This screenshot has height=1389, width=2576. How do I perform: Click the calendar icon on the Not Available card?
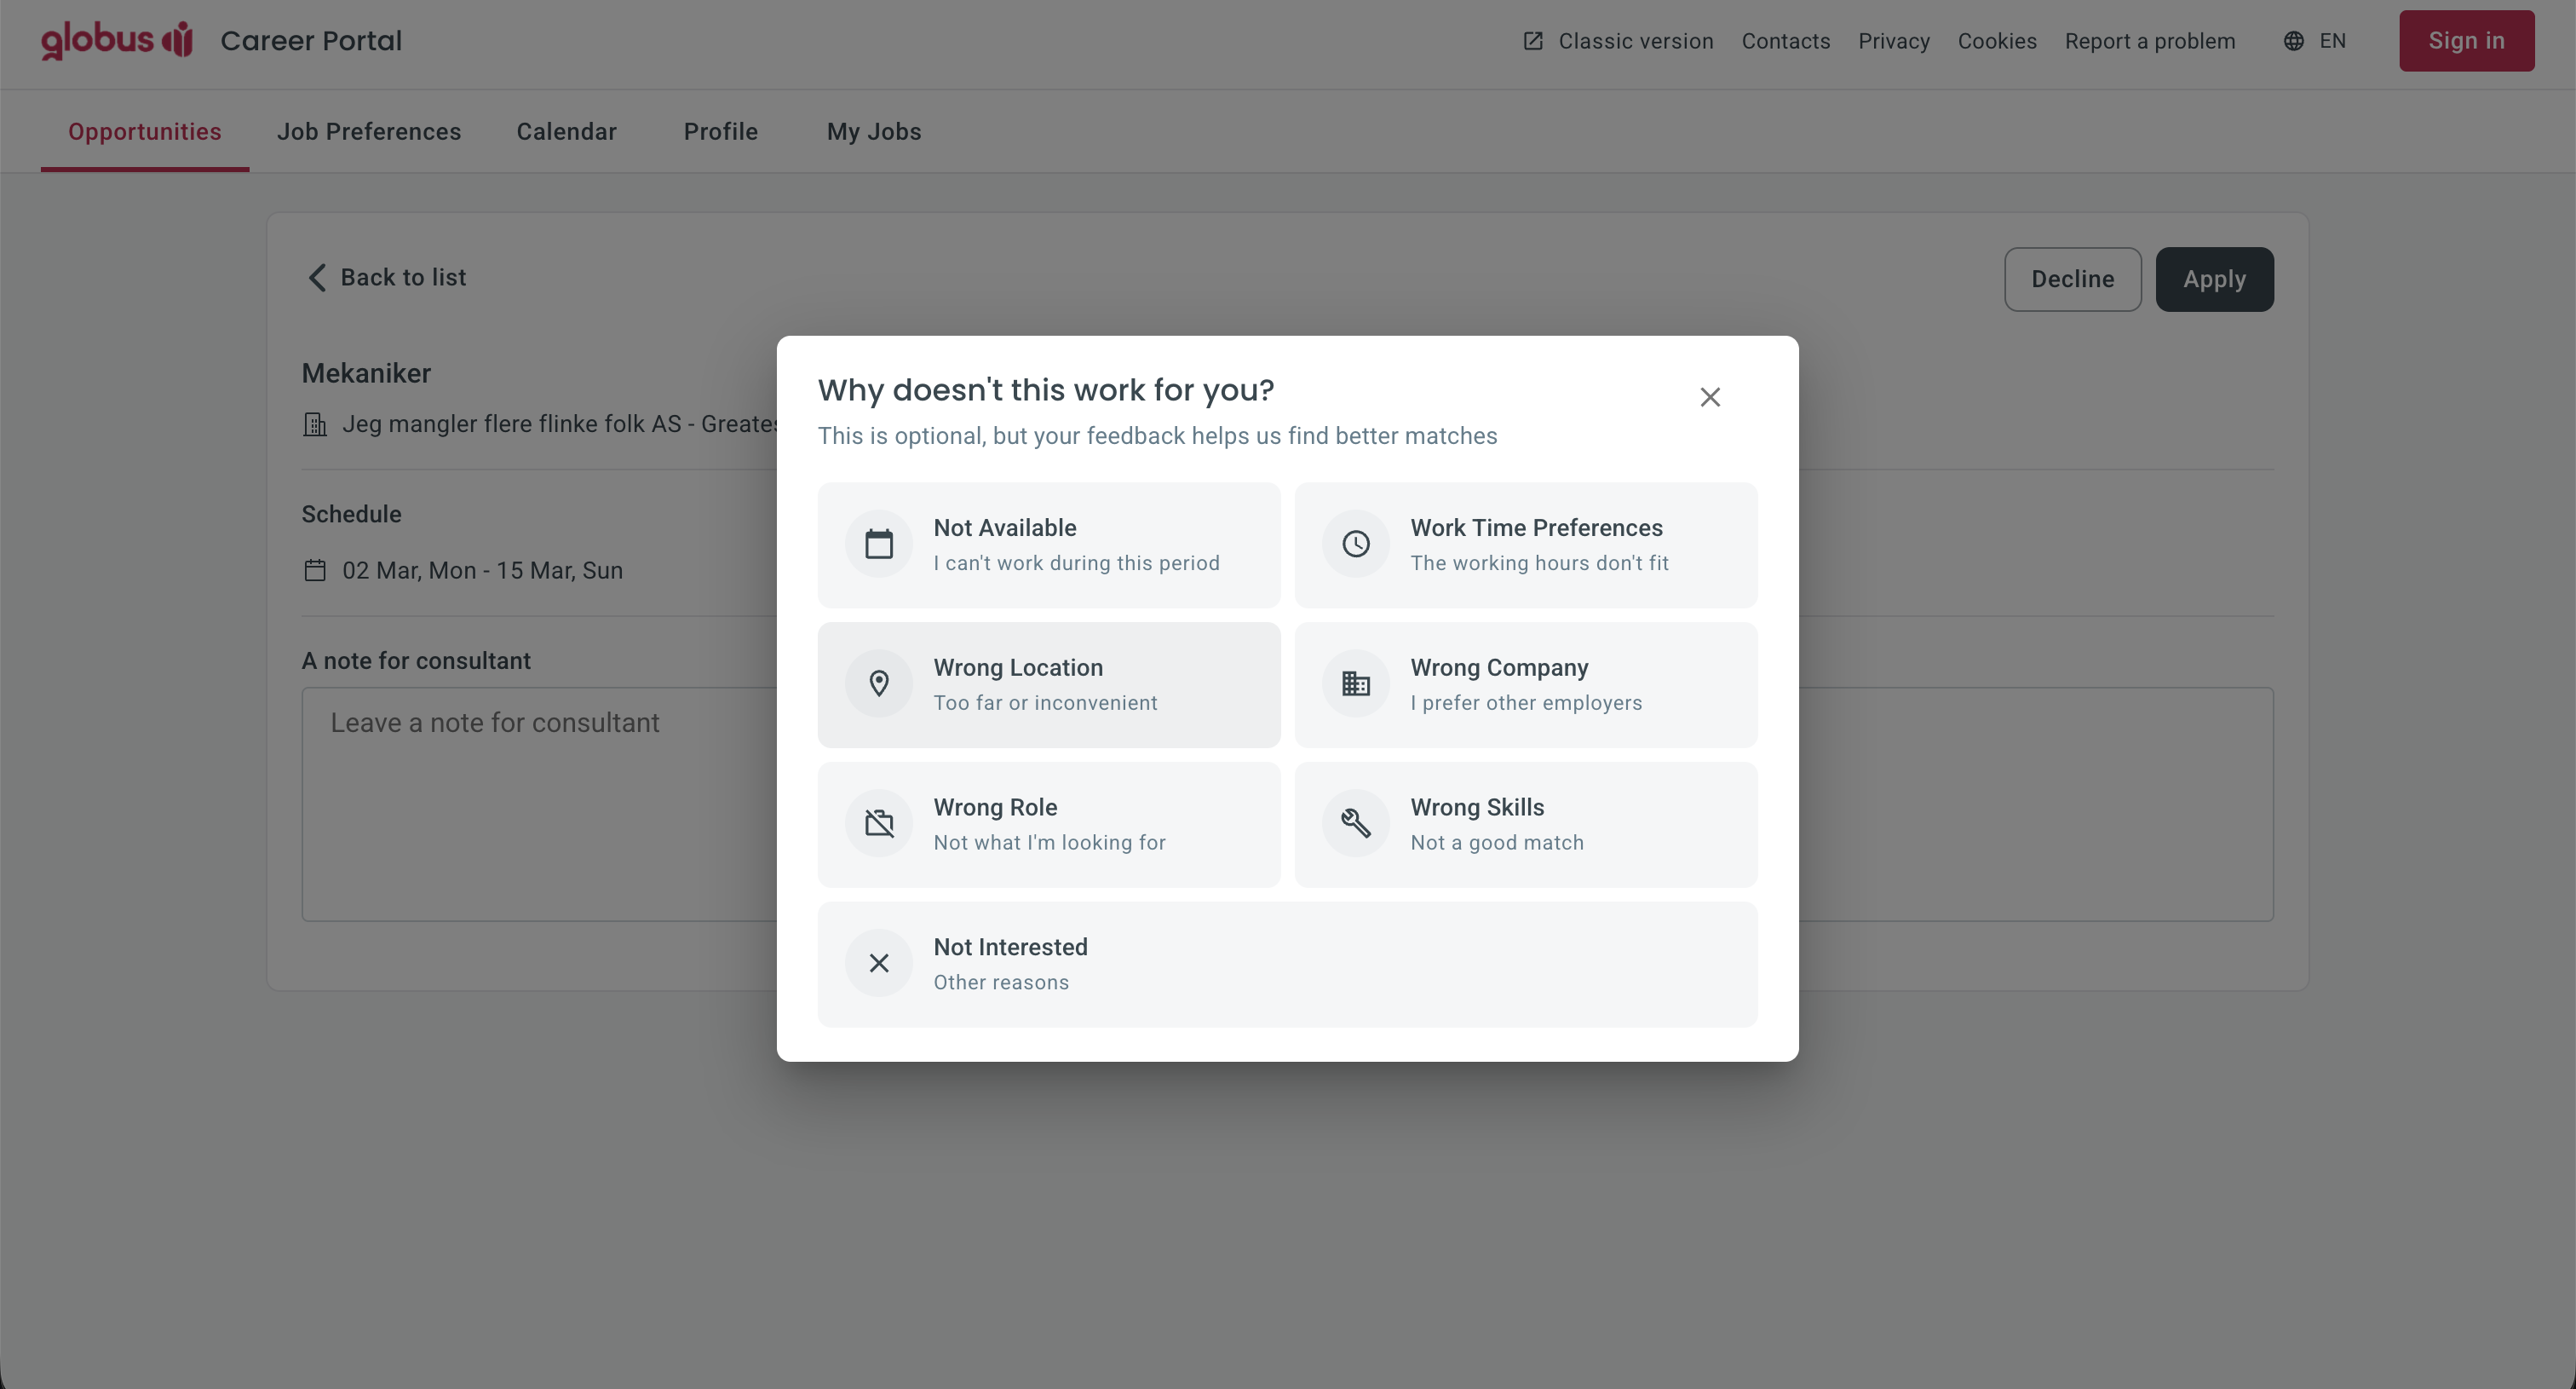pyautogui.click(x=878, y=543)
